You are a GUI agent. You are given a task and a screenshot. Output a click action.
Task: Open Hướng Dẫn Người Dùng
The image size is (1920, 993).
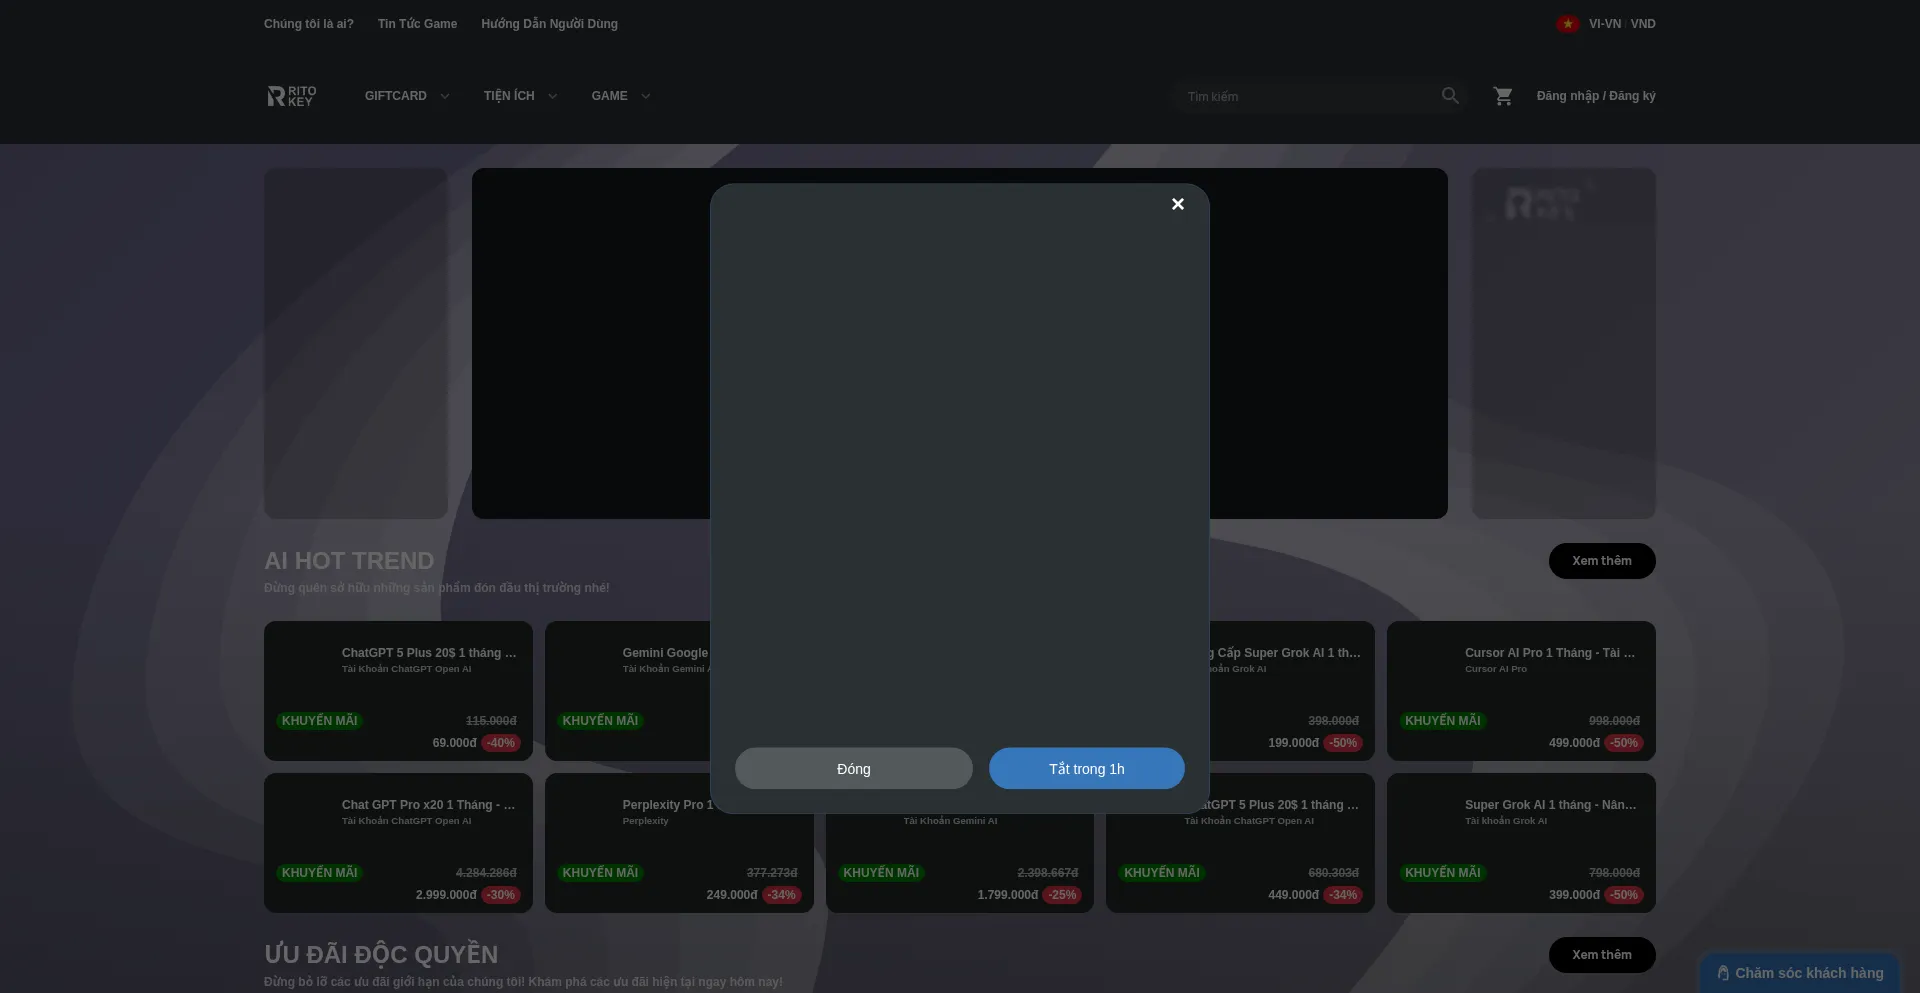point(549,24)
